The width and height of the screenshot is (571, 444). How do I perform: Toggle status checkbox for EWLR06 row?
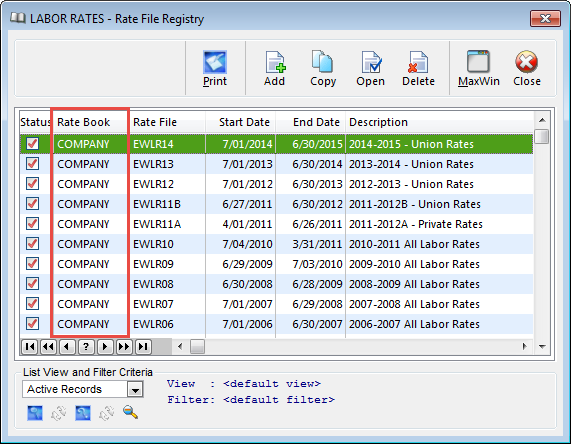33,323
